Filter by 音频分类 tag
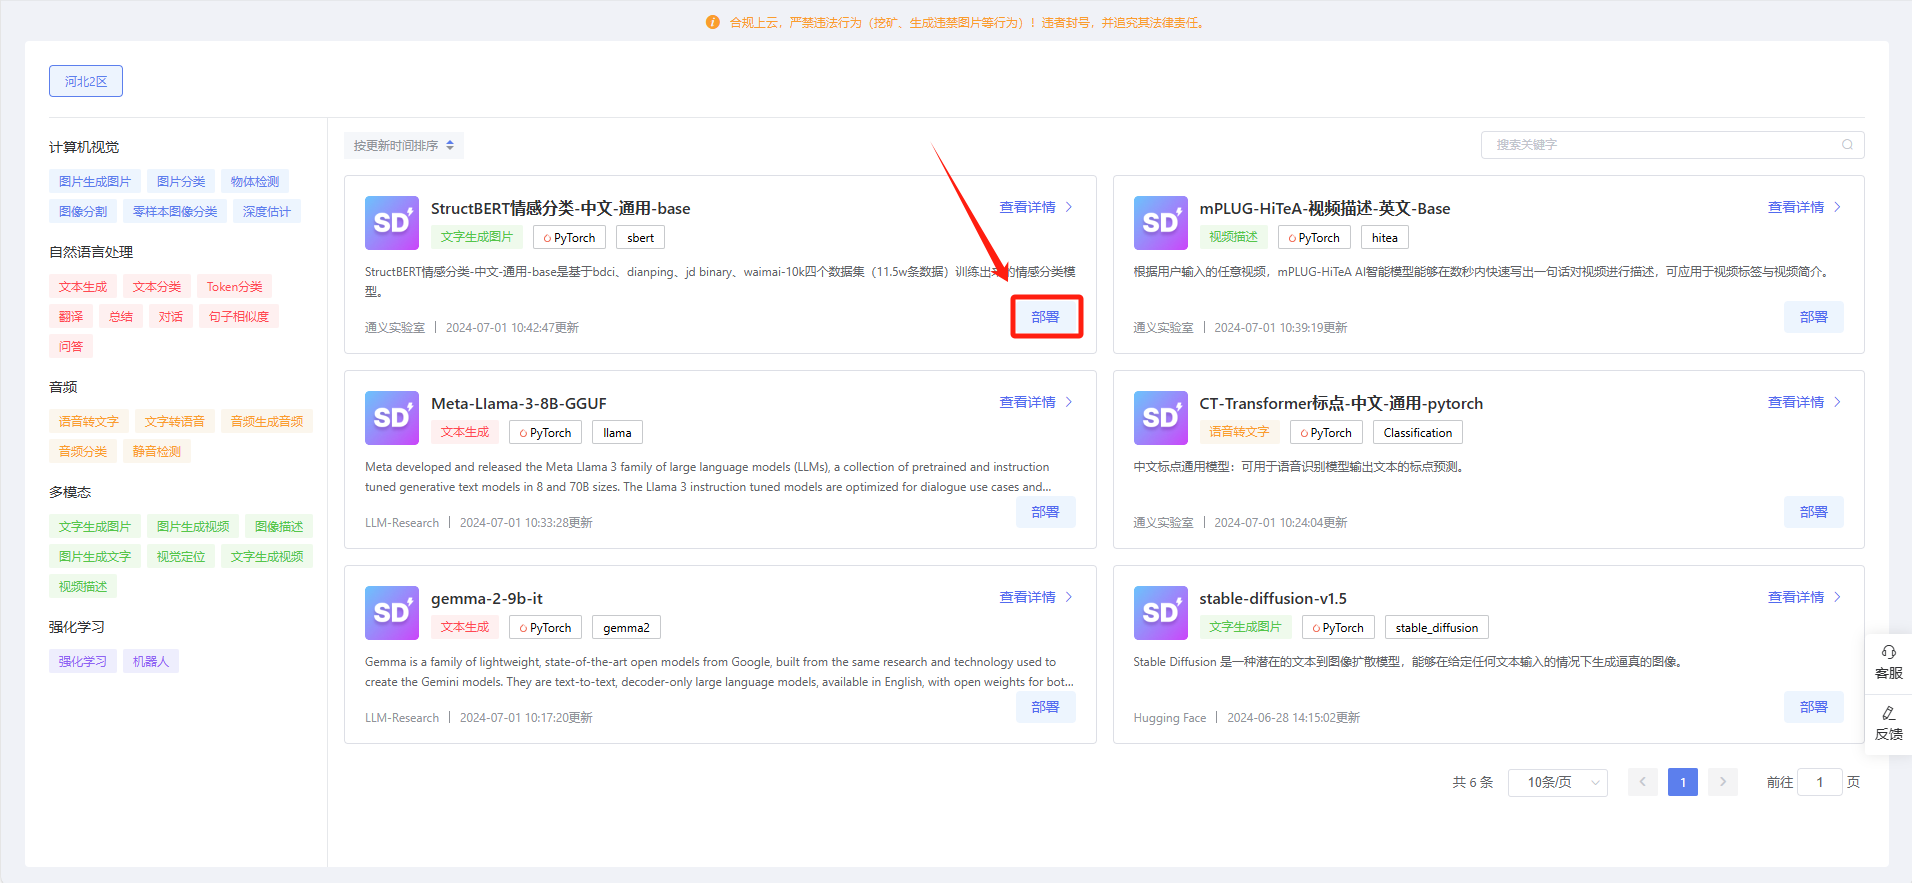 [83, 452]
